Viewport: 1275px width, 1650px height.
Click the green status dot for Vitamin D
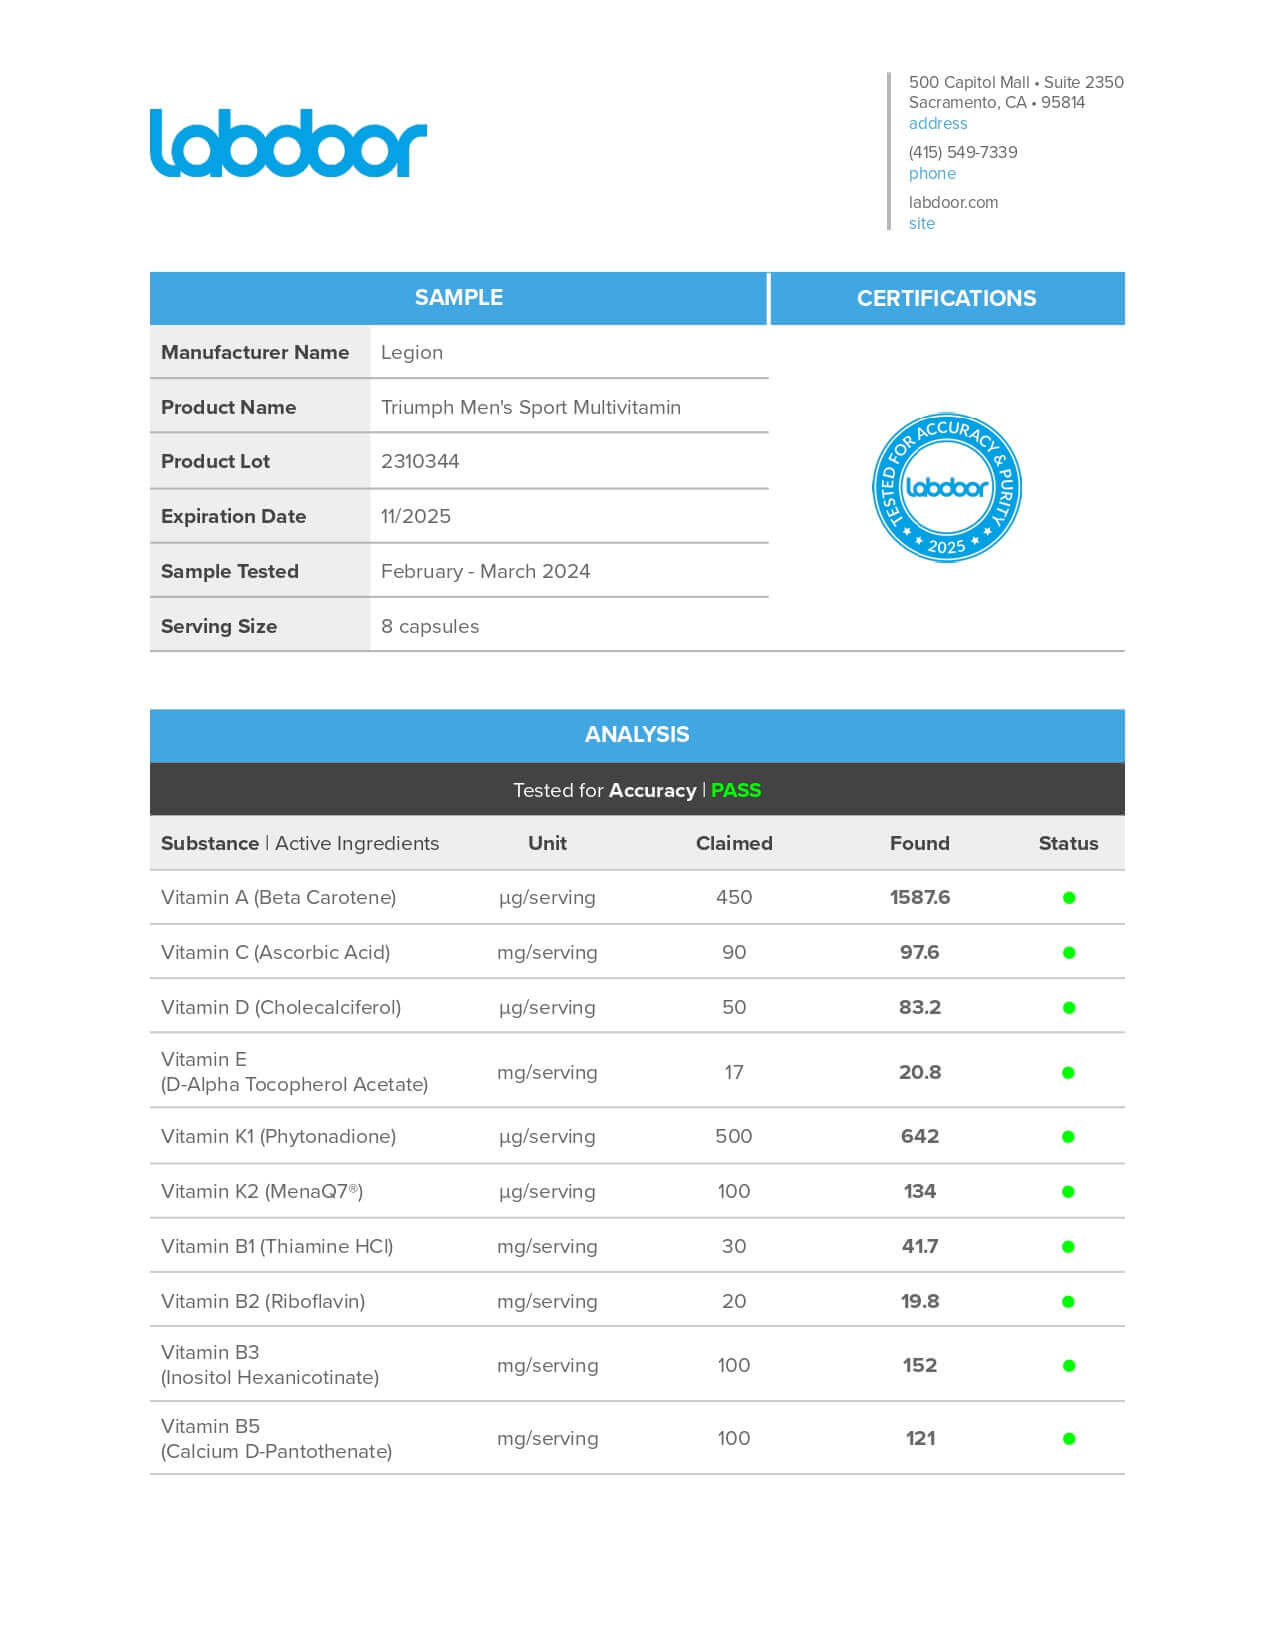(1068, 1008)
